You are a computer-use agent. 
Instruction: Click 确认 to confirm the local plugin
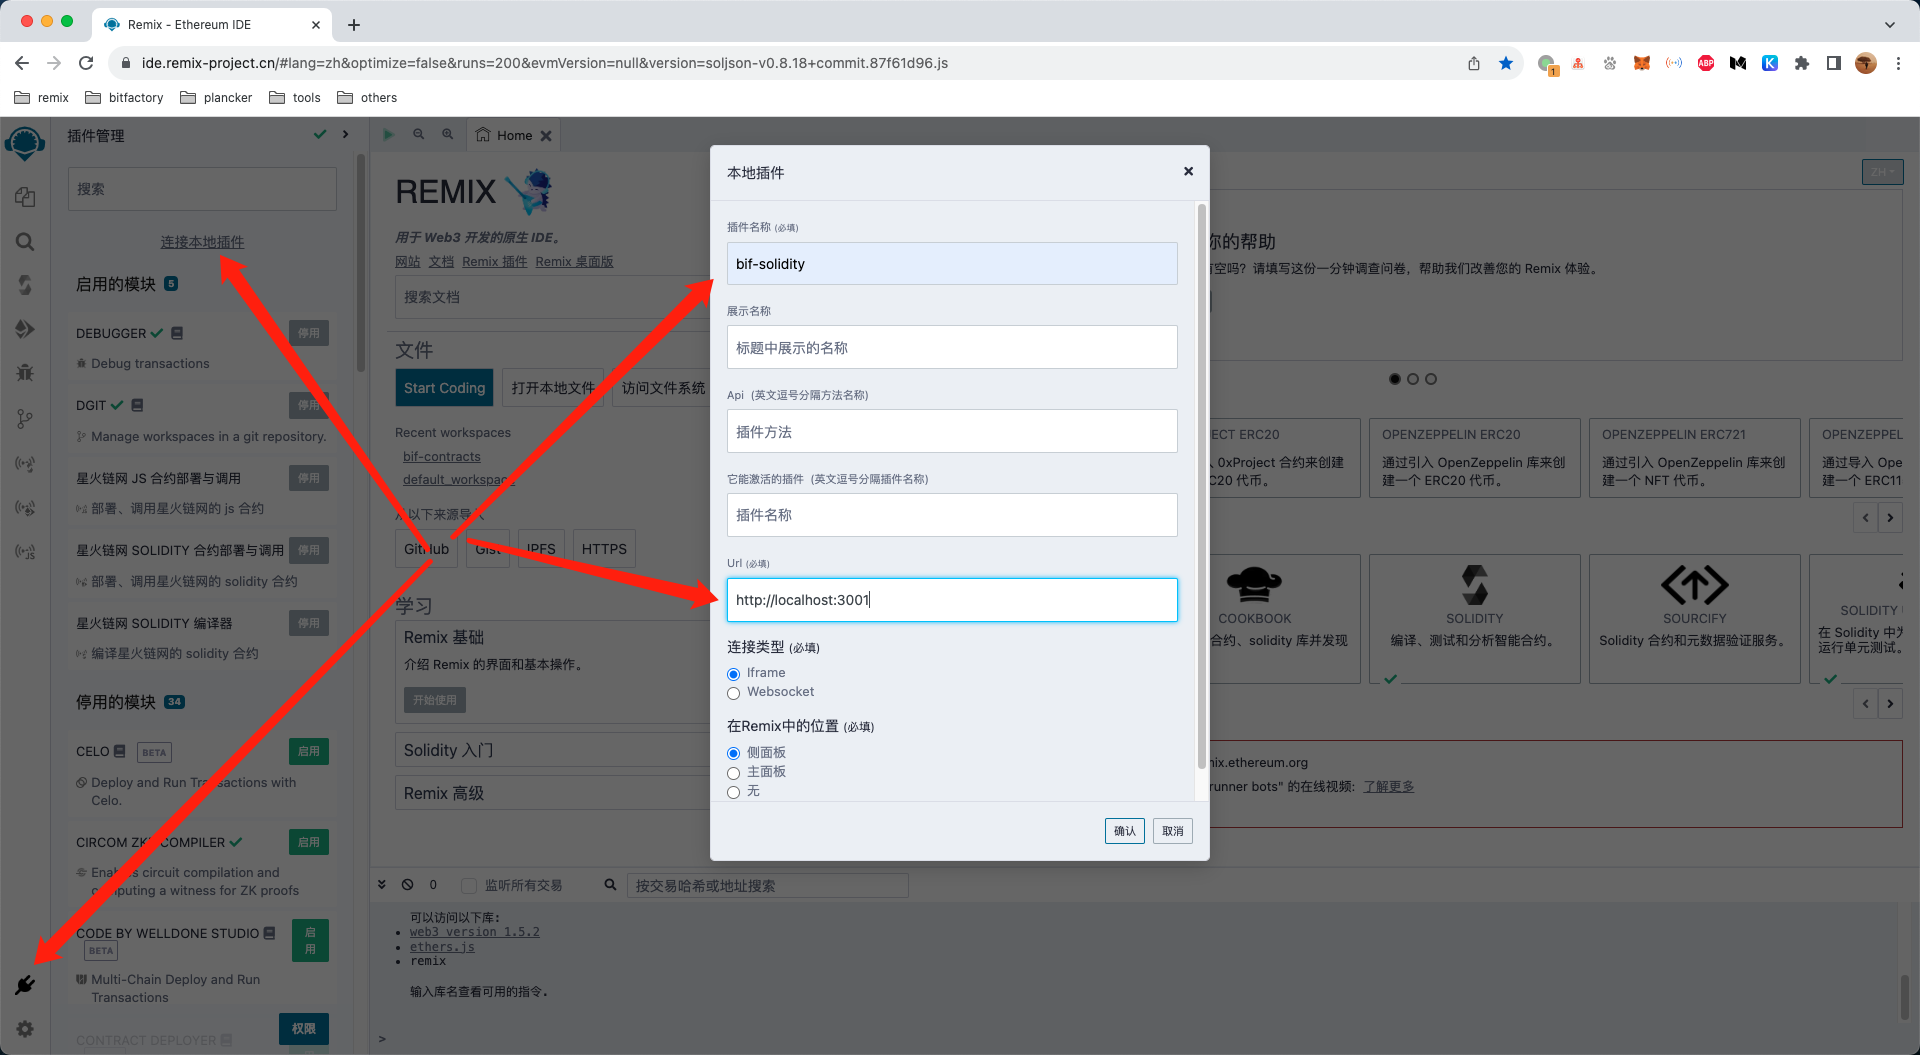click(x=1124, y=831)
